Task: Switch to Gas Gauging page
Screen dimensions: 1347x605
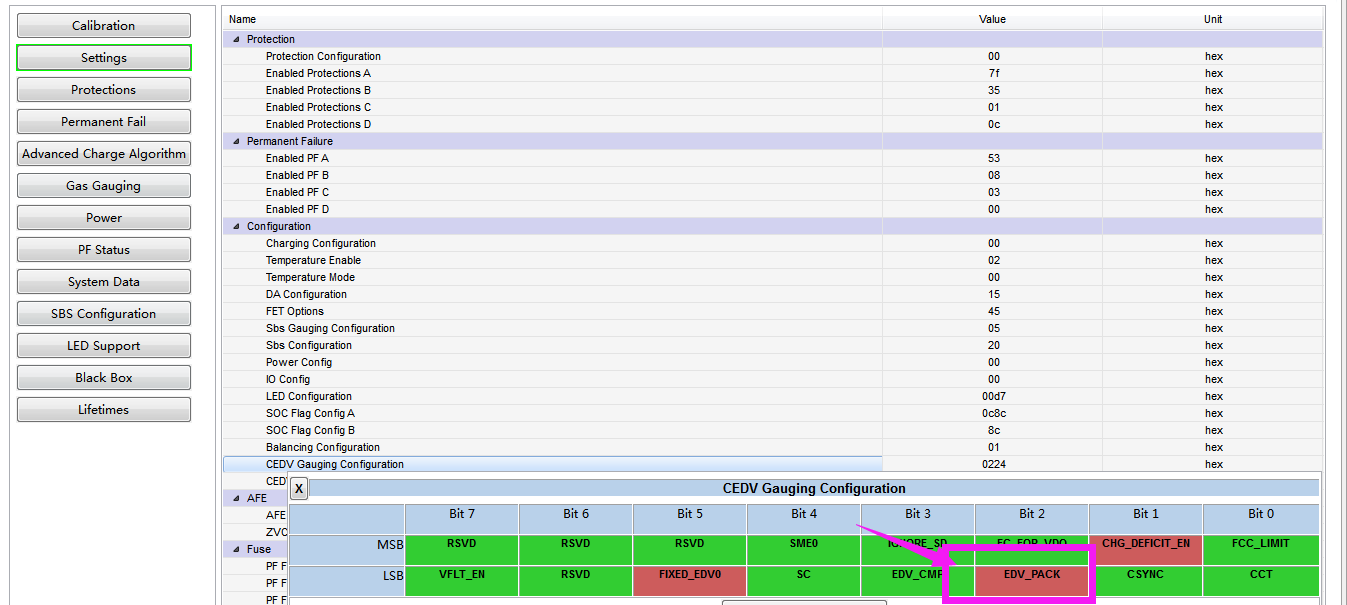Action: [x=104, y=186]
